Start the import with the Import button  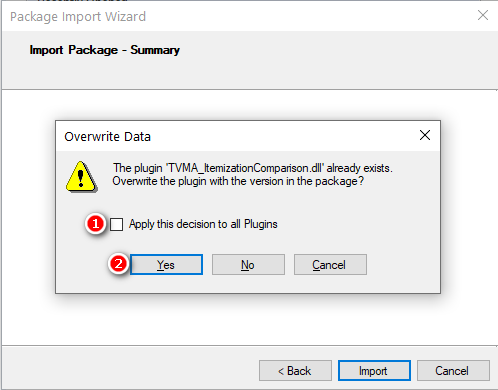pos(374,370)
